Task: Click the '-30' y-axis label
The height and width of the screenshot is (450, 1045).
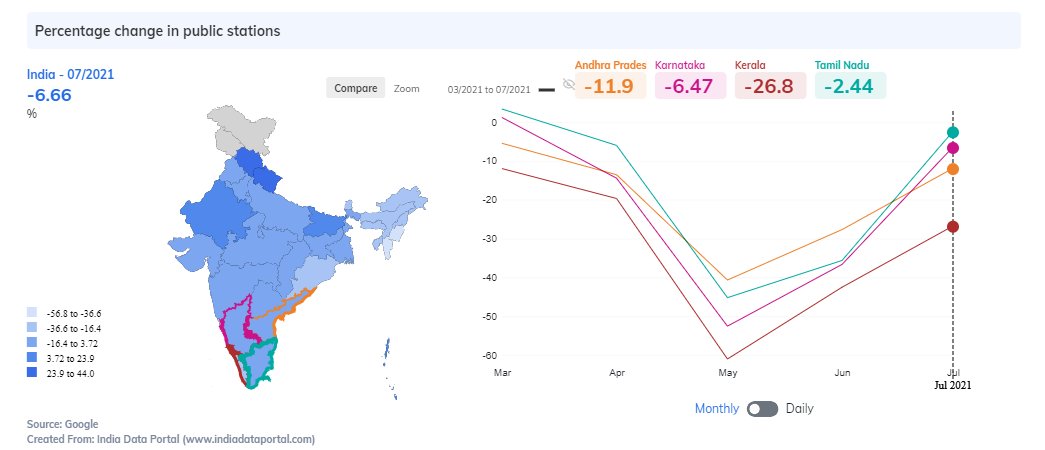Action: 491,239
